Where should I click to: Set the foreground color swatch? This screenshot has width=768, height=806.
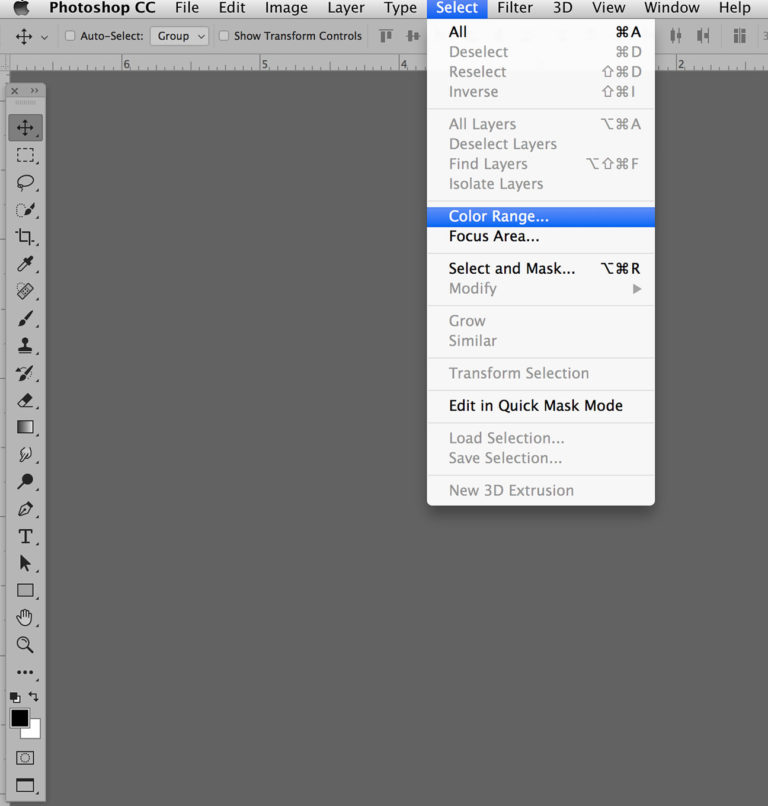20,718
